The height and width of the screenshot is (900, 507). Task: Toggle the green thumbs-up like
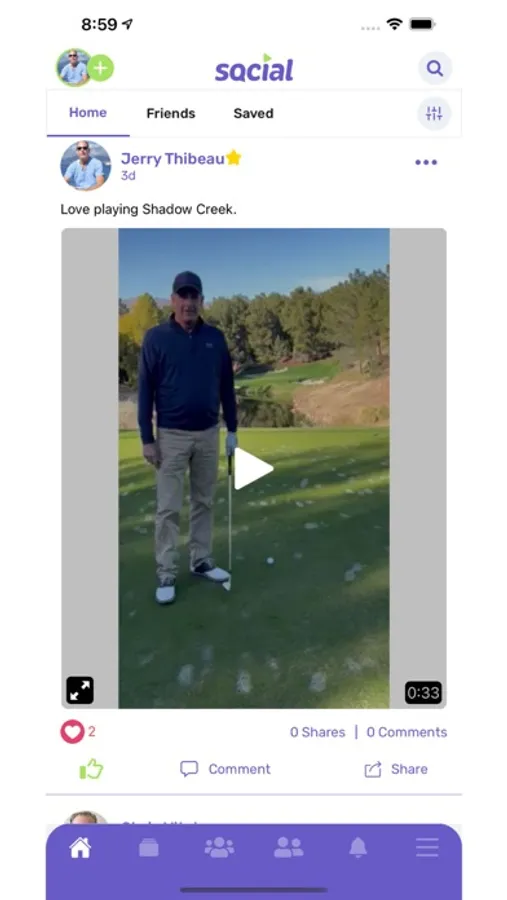tap(91, 769)
